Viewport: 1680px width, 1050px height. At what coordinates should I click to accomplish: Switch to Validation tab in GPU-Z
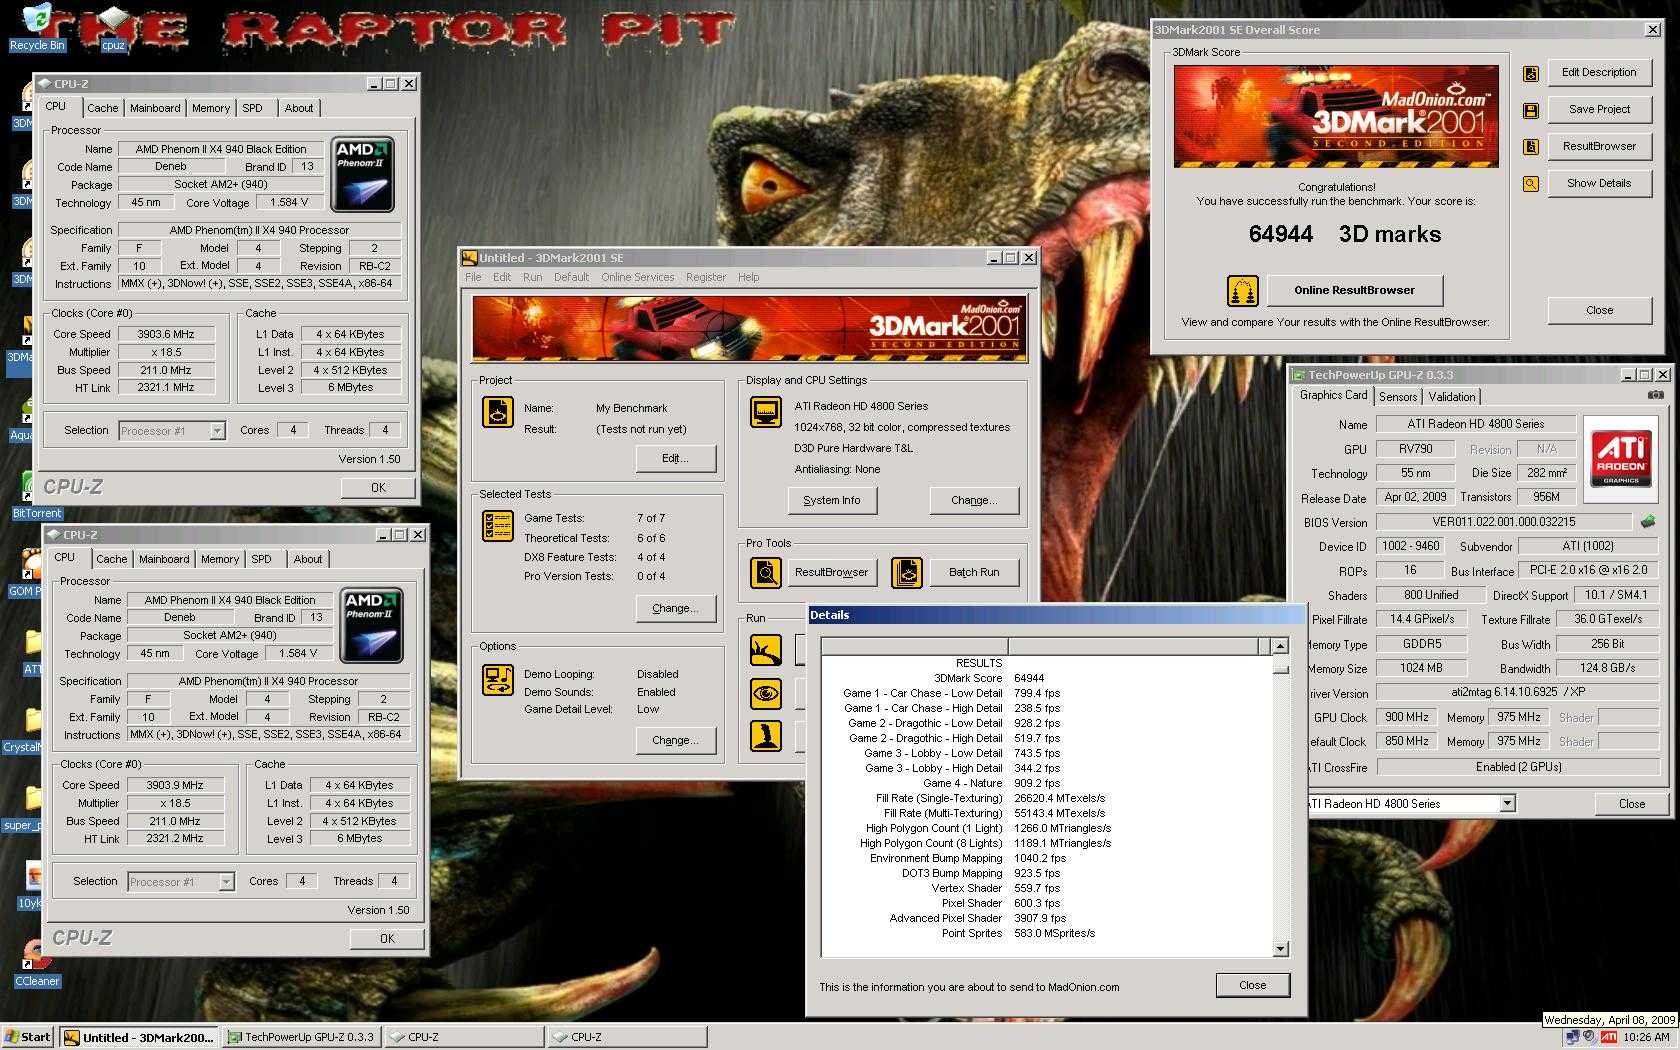point(1451,397)
